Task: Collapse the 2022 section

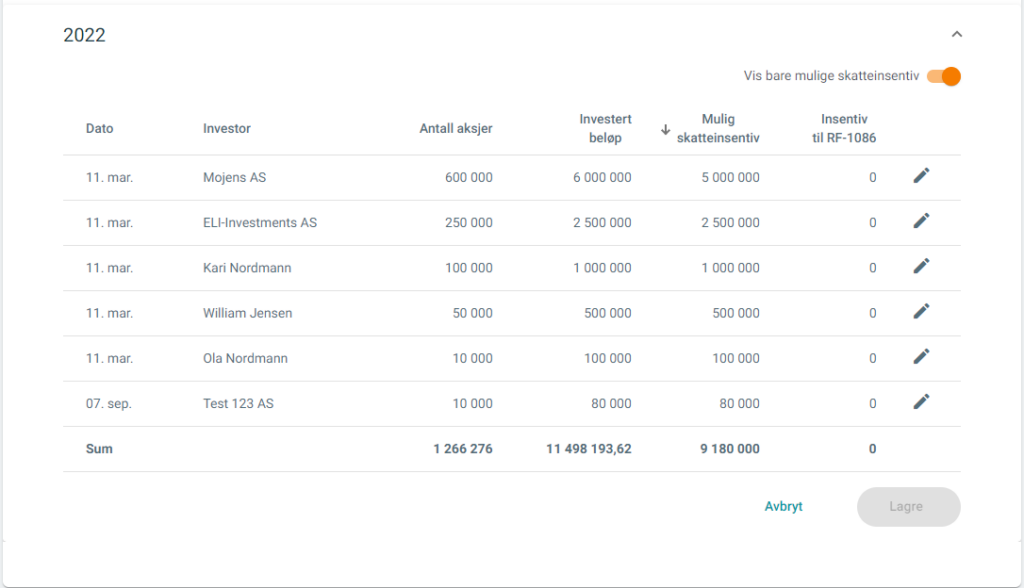Action: click(x=957, y=34)
